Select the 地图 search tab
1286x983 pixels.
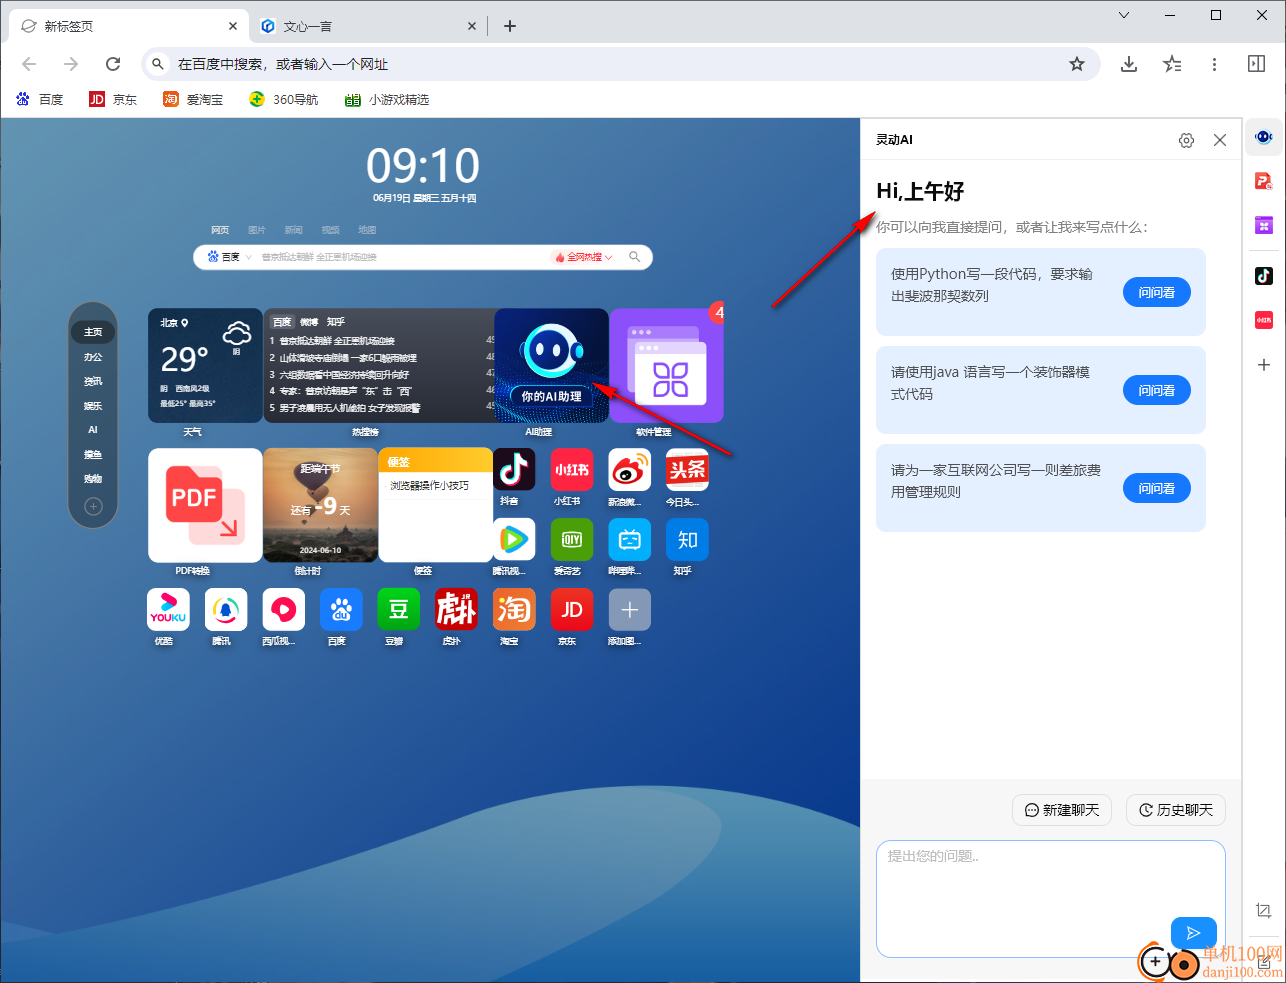pyautogui.click(x=367, y=230)
